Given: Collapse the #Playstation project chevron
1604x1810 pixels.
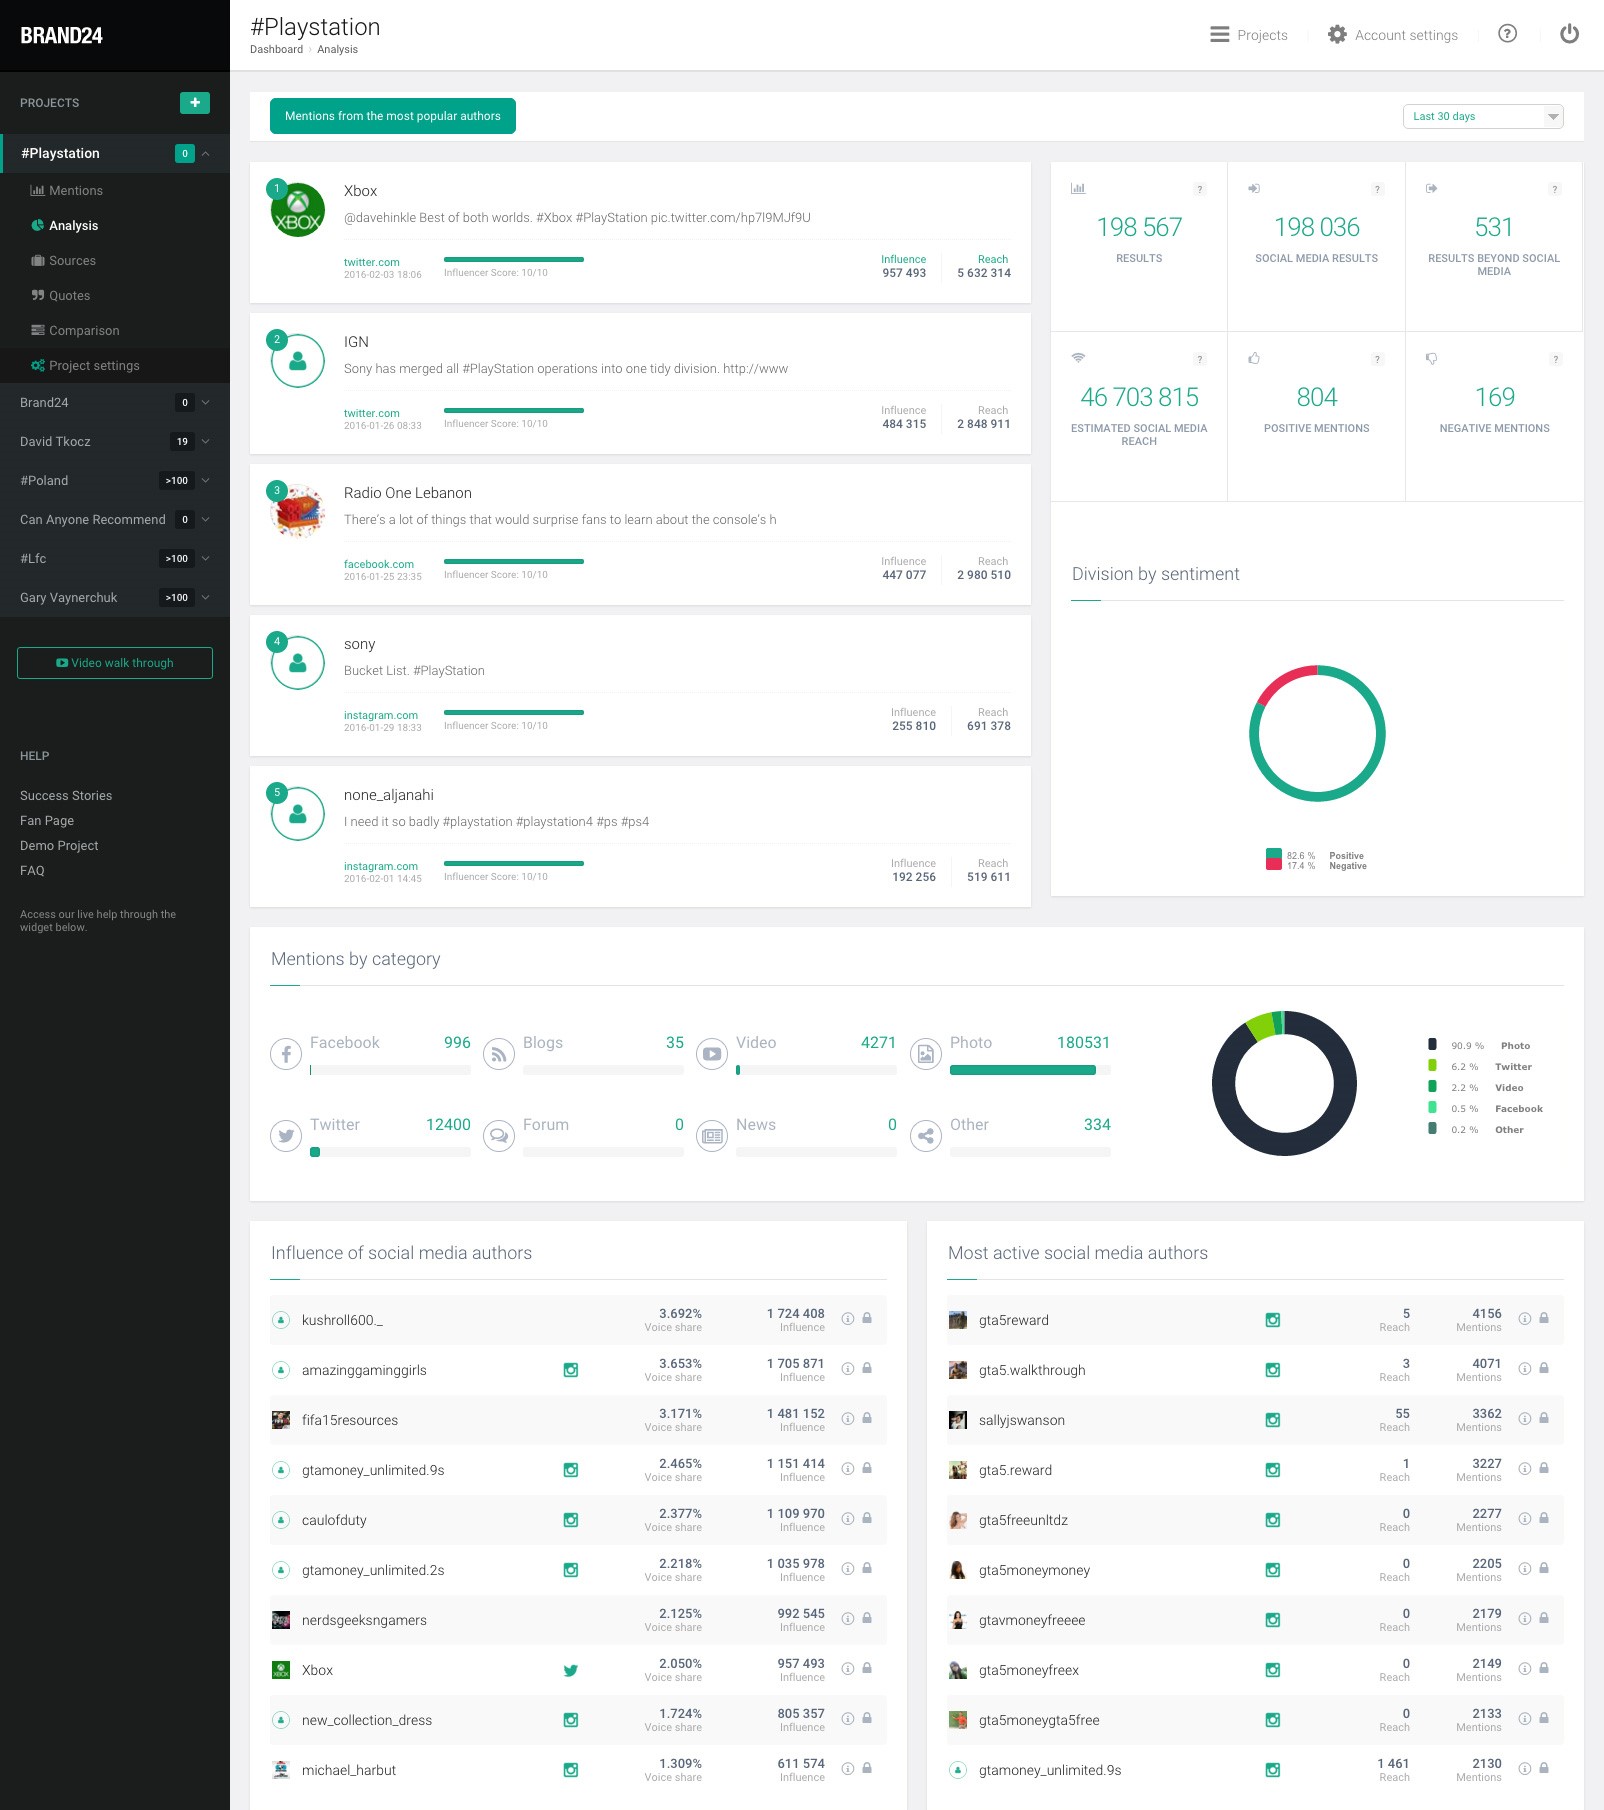Looking at the screenshot, I should (206, 154).
